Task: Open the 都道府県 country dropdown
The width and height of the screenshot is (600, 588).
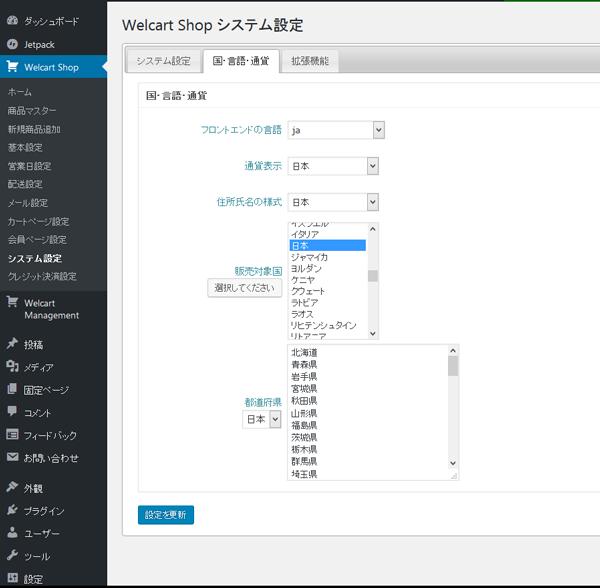Action: tap(262, 419)
